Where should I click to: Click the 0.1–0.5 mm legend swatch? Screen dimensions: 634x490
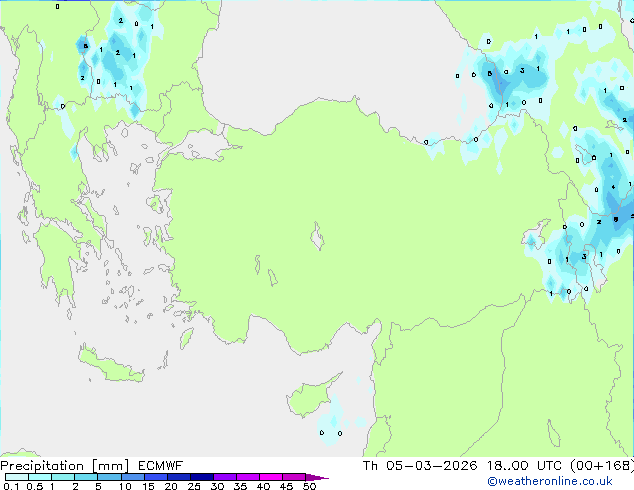click(17, 477)
